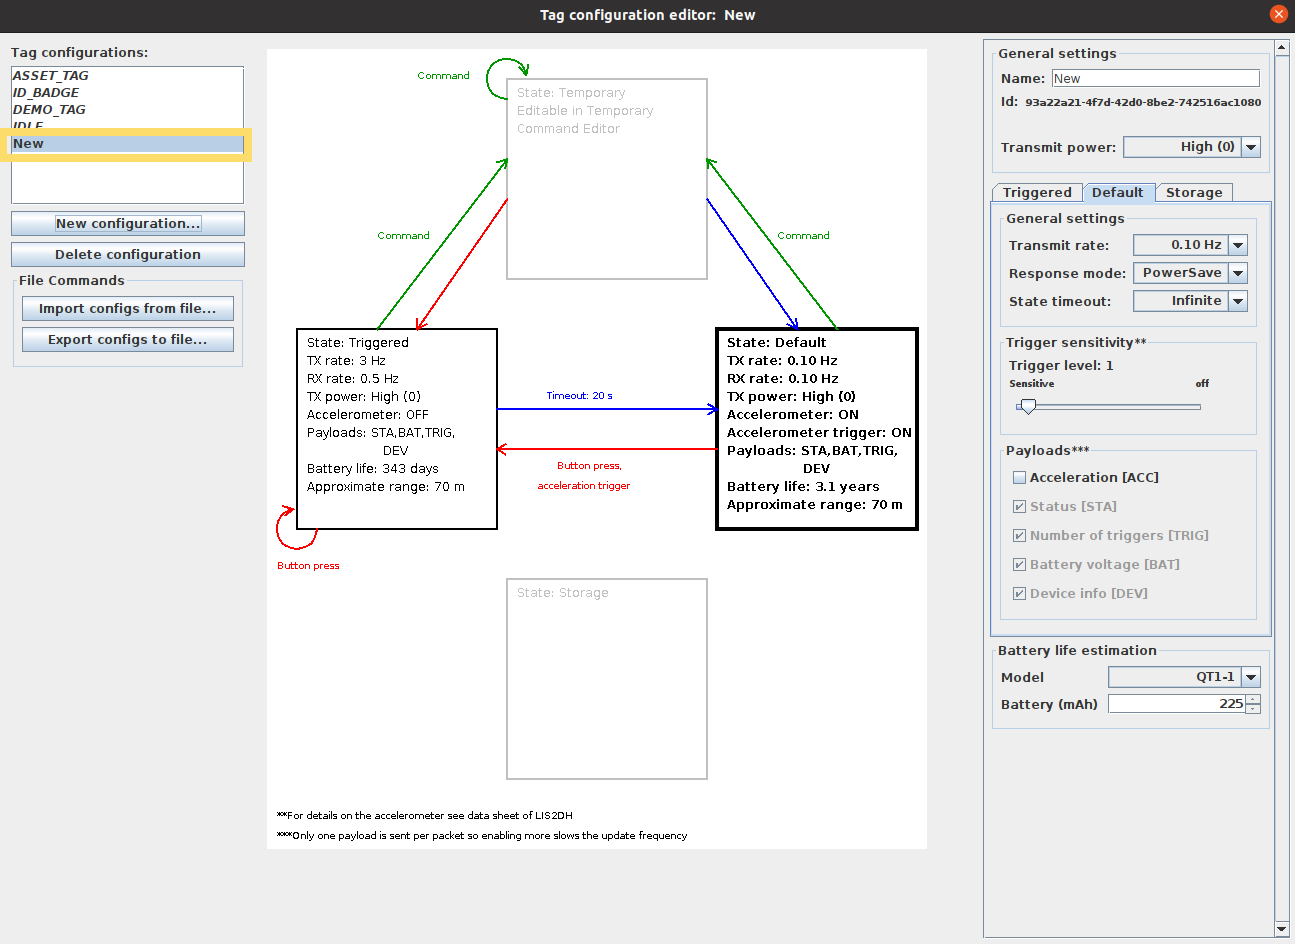
Task: Click the right panel scrollbar down arrow
Action: 1282,929
